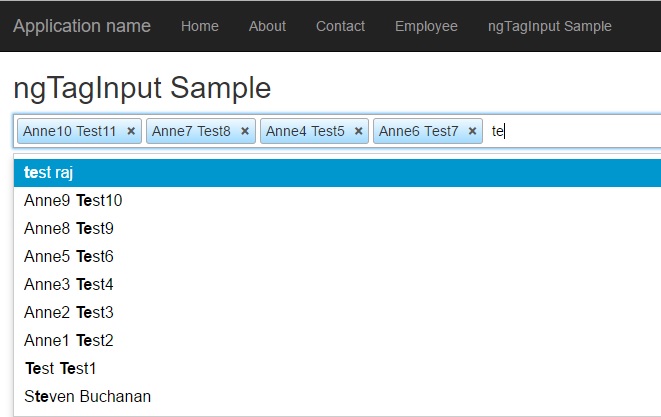Remove the Anne7 Test8 tag

coord(245,131)
